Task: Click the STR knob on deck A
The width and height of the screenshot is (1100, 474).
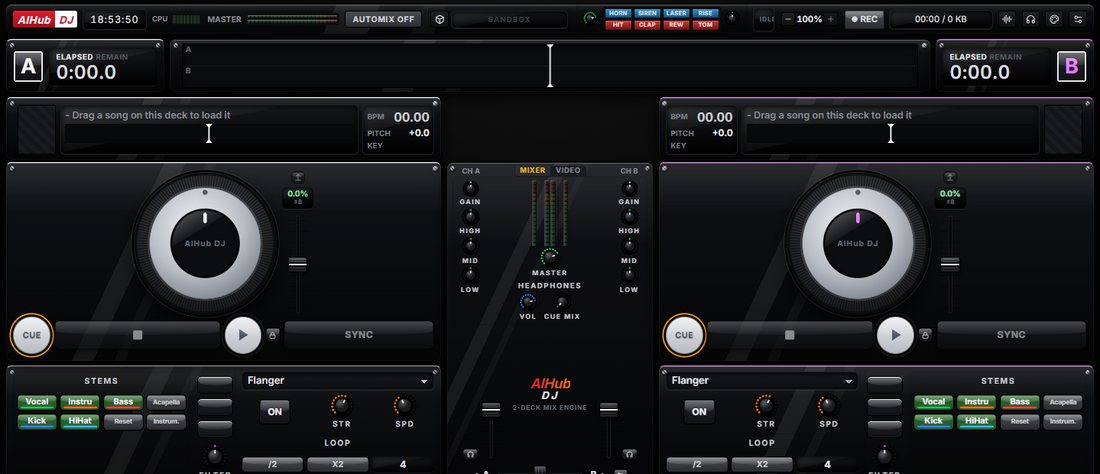Action: 341,405
